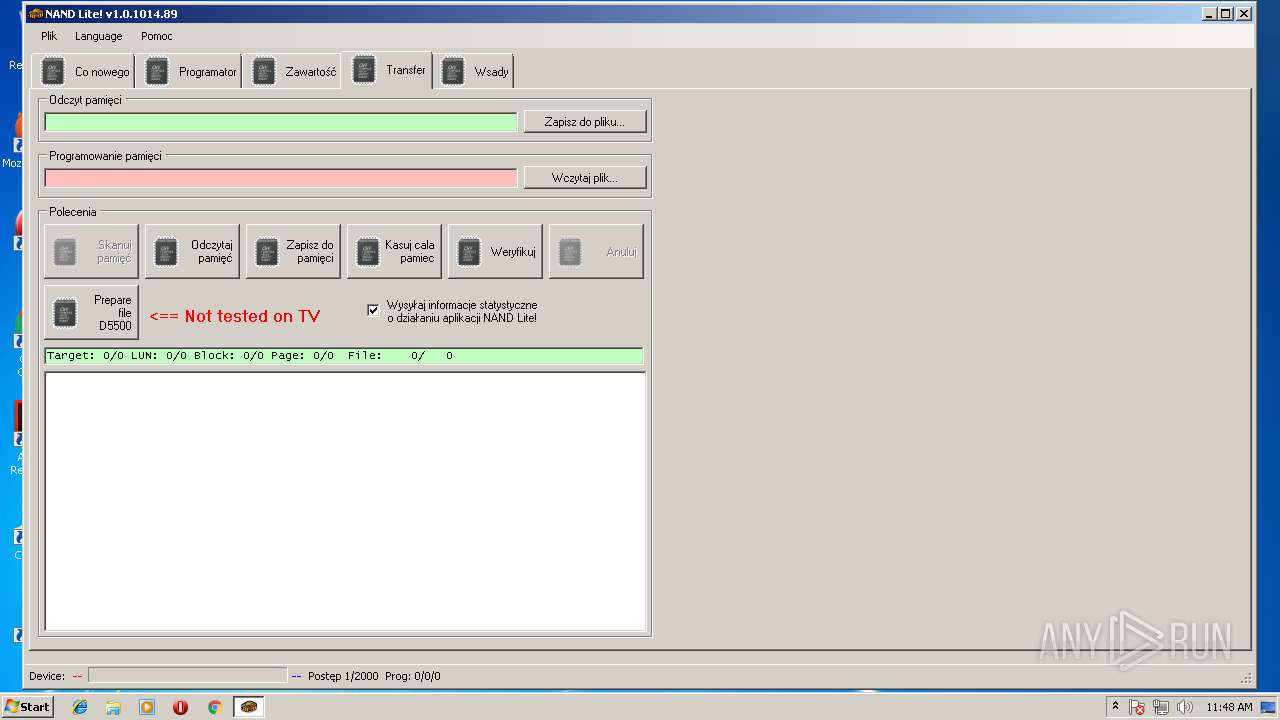Click the NAND Lite taskbar button
Image resolution: width=1280 pixels, height=720 pixels.
(249, 707)
